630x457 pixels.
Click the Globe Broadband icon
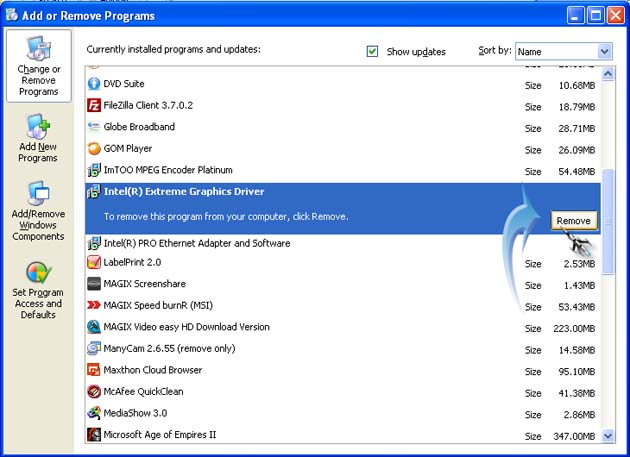[94, 127]
